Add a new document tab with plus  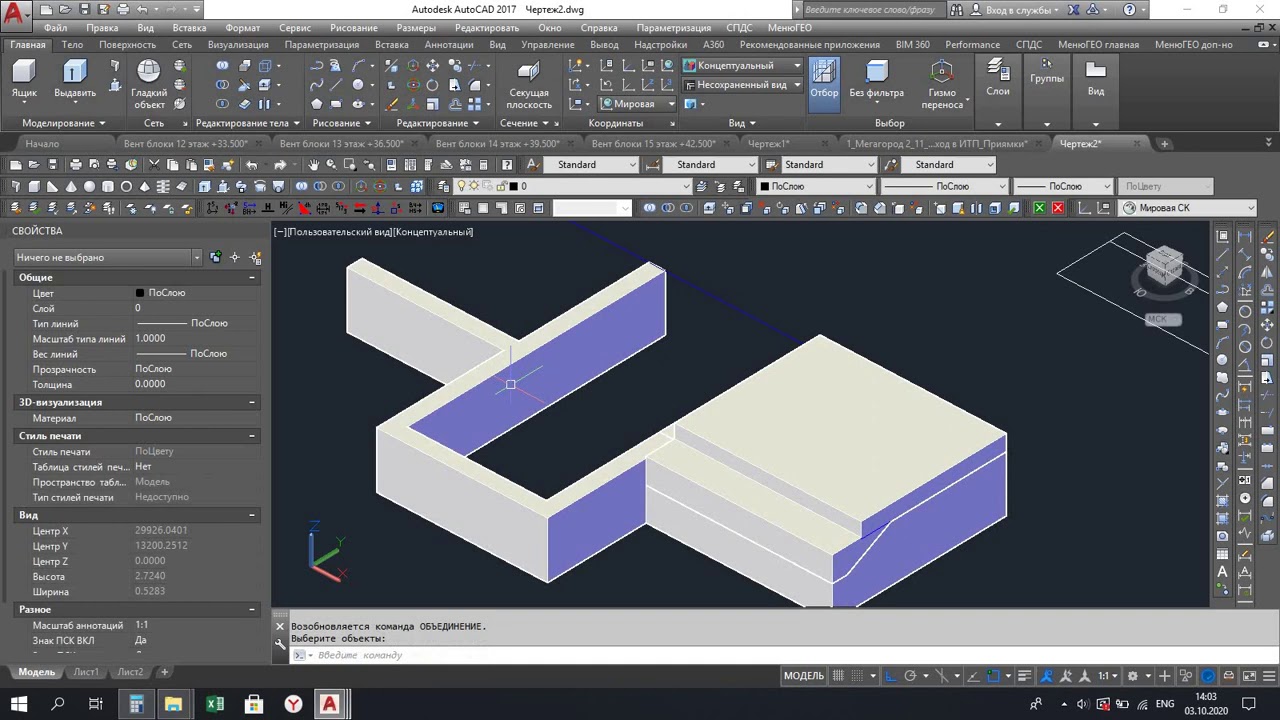click(1164, 144)
